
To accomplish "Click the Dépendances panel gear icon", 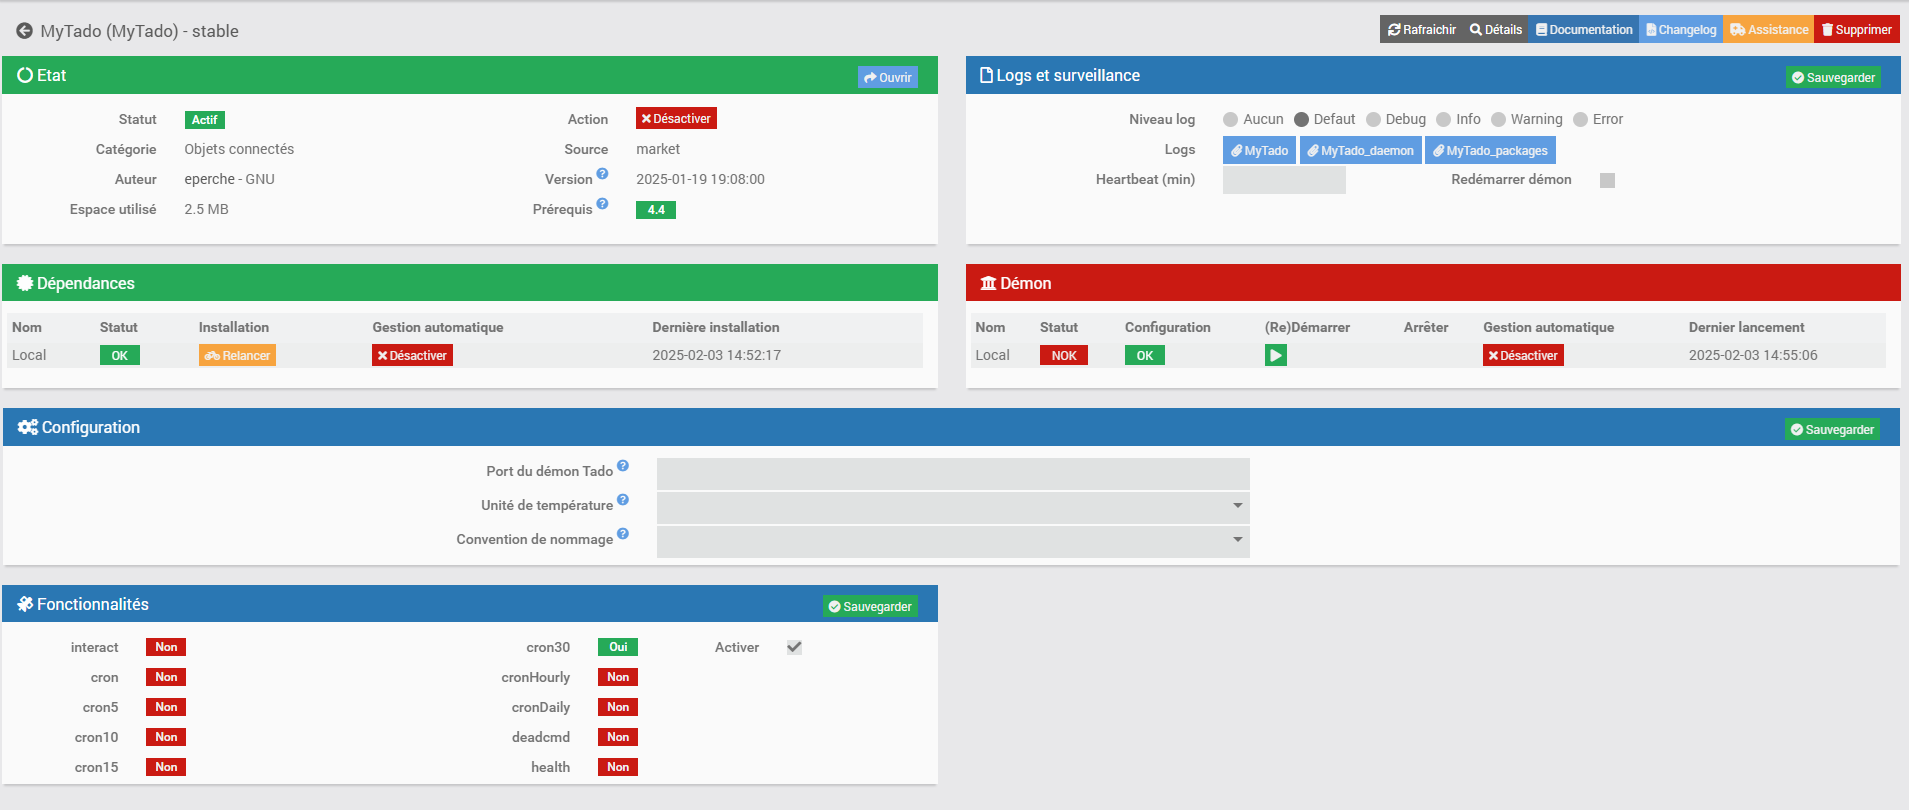I will 25,283.
